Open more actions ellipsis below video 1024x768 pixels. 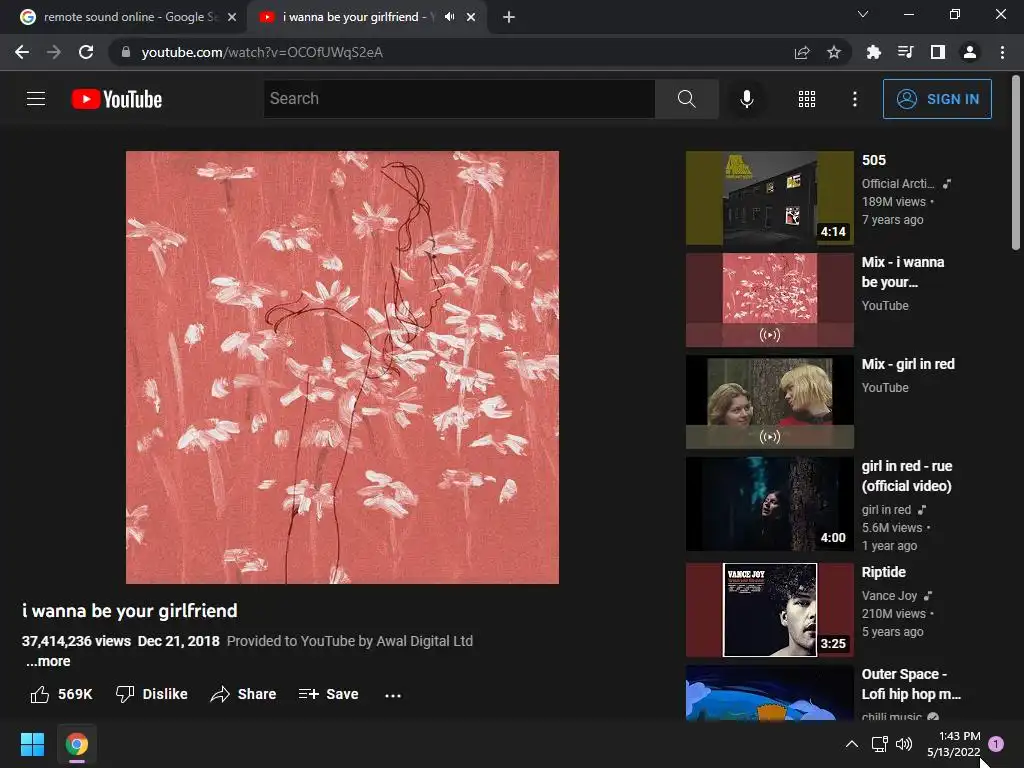point(393,696)
